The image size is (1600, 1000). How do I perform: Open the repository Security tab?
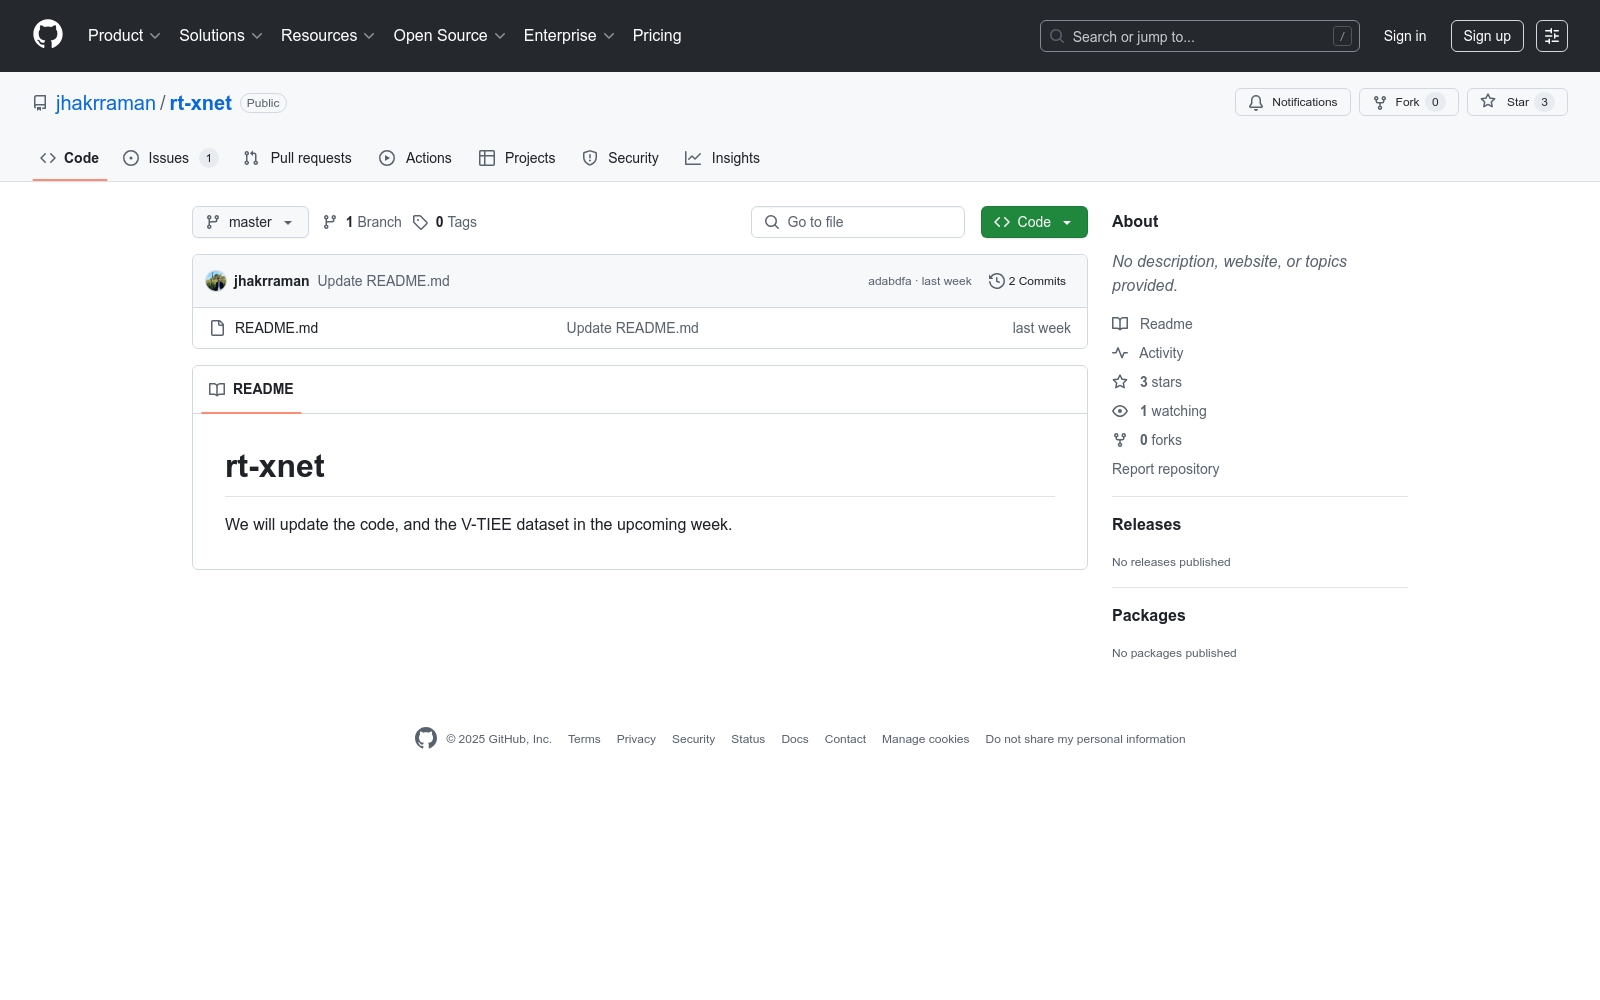click(x=620, y=158)
